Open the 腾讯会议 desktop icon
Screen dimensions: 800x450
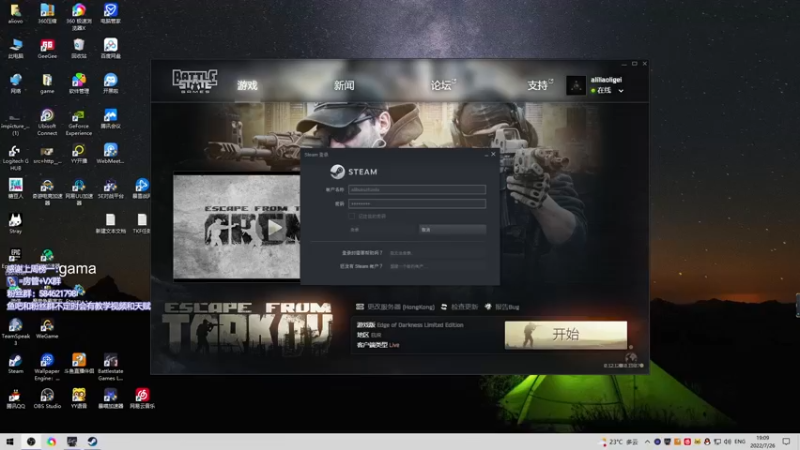[110, 119]
